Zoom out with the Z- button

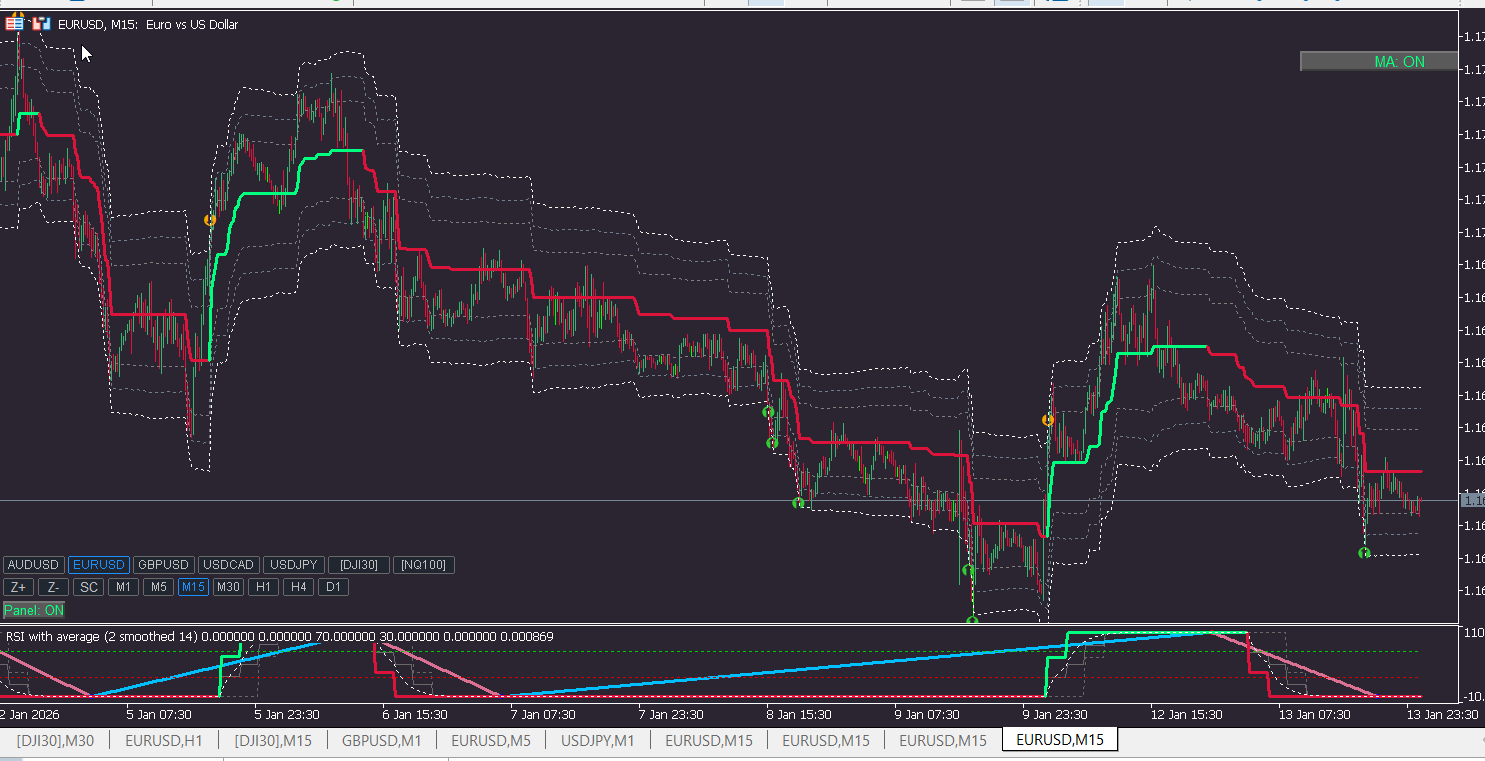54,587
